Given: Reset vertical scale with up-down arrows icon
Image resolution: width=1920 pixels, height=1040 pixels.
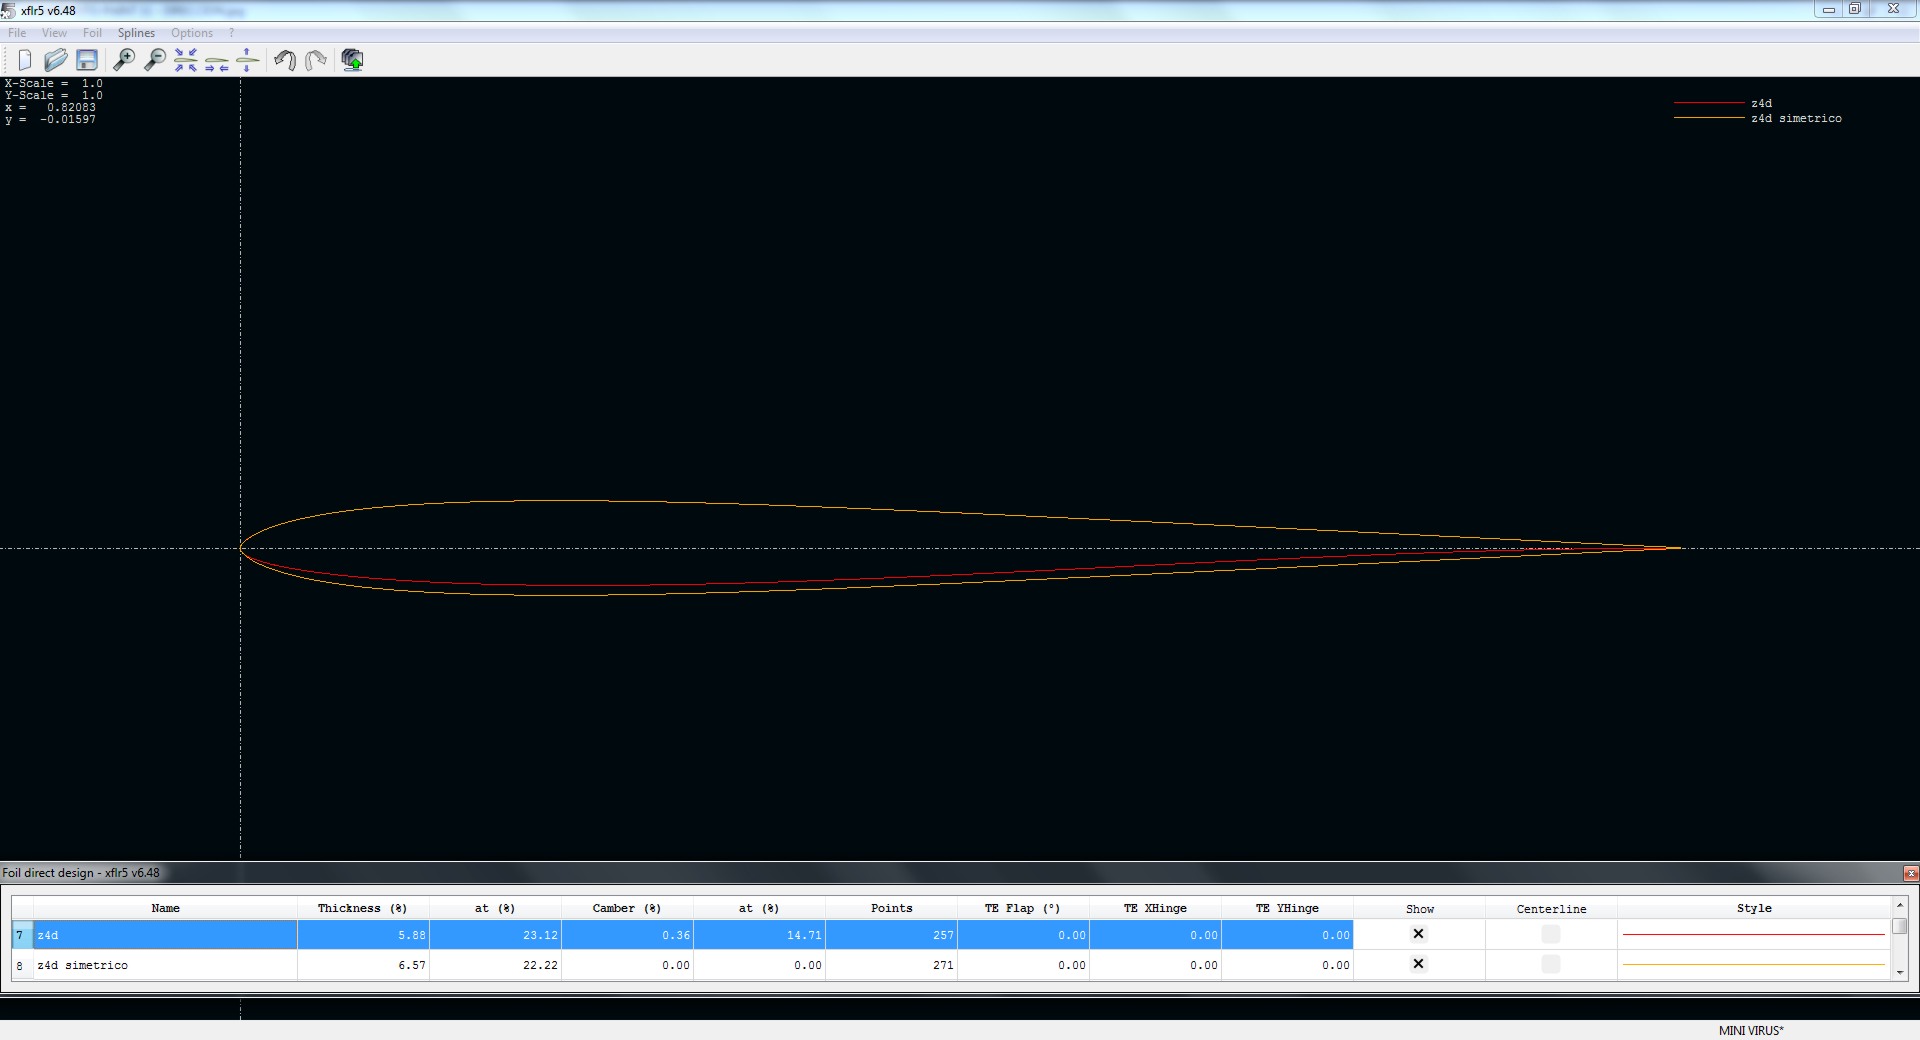Looking at the screenshot, I should coord(247,60).
